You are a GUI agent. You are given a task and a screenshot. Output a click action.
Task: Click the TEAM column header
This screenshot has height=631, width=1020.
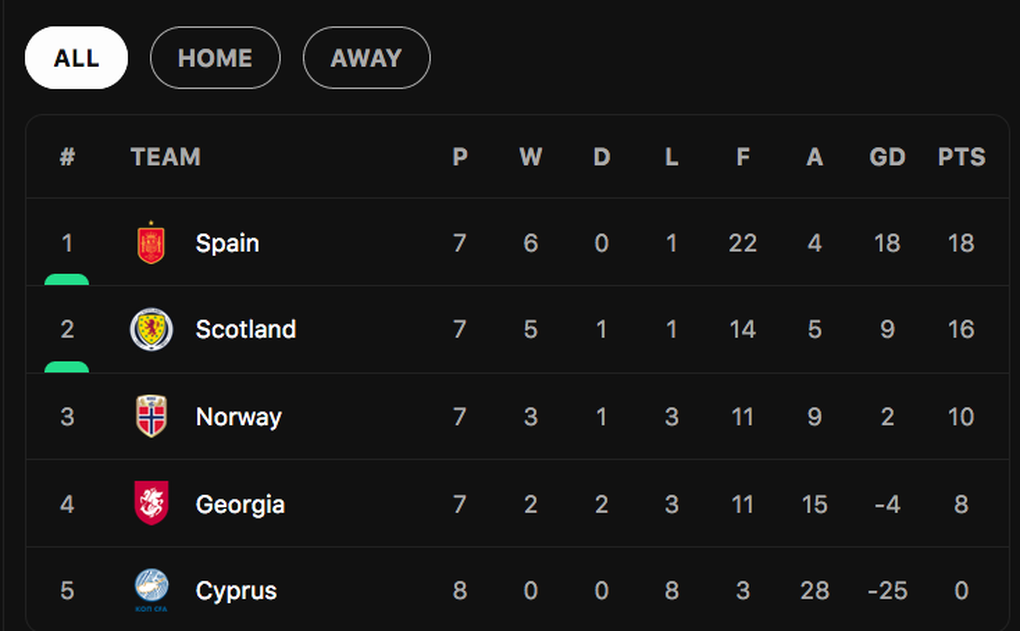[x=165, y=157]
